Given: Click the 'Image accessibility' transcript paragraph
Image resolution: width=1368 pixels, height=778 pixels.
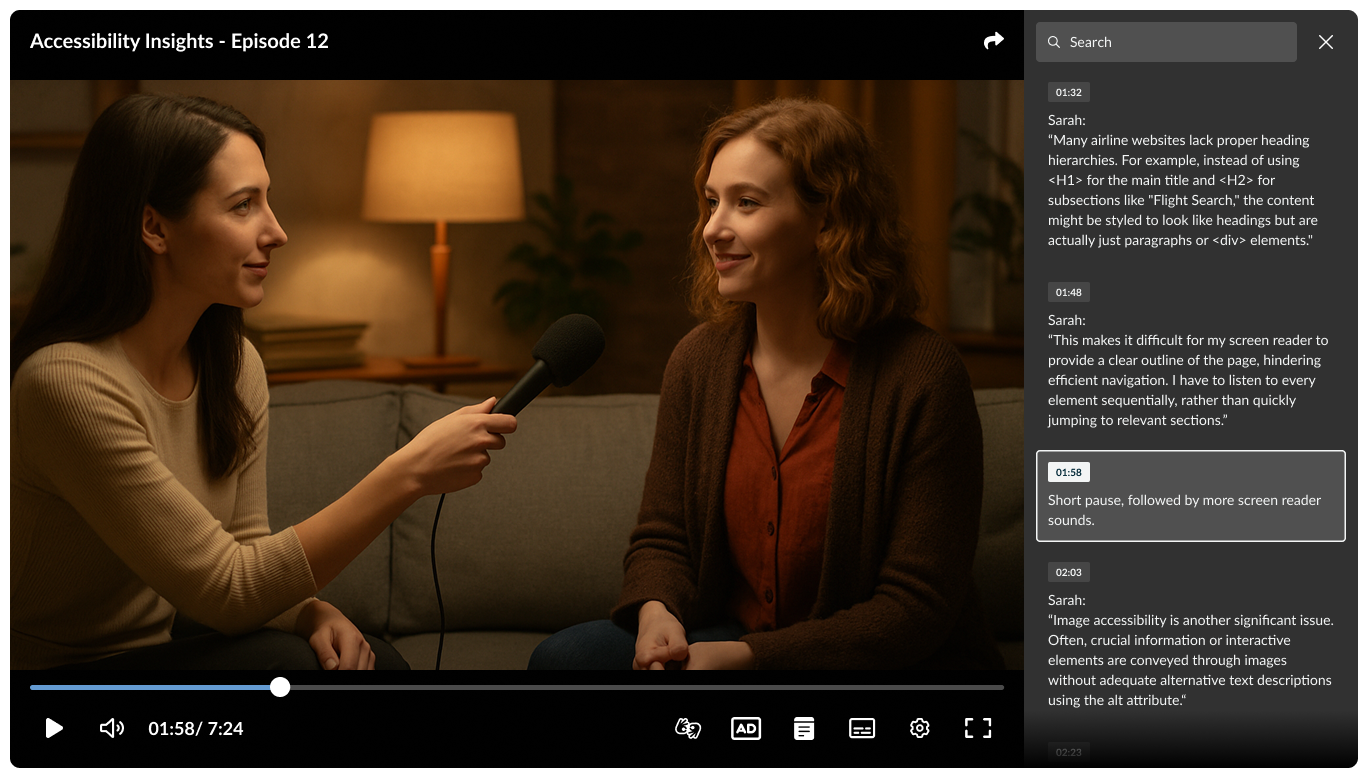Looking at the screenshot, I should tap(1190, 660).
